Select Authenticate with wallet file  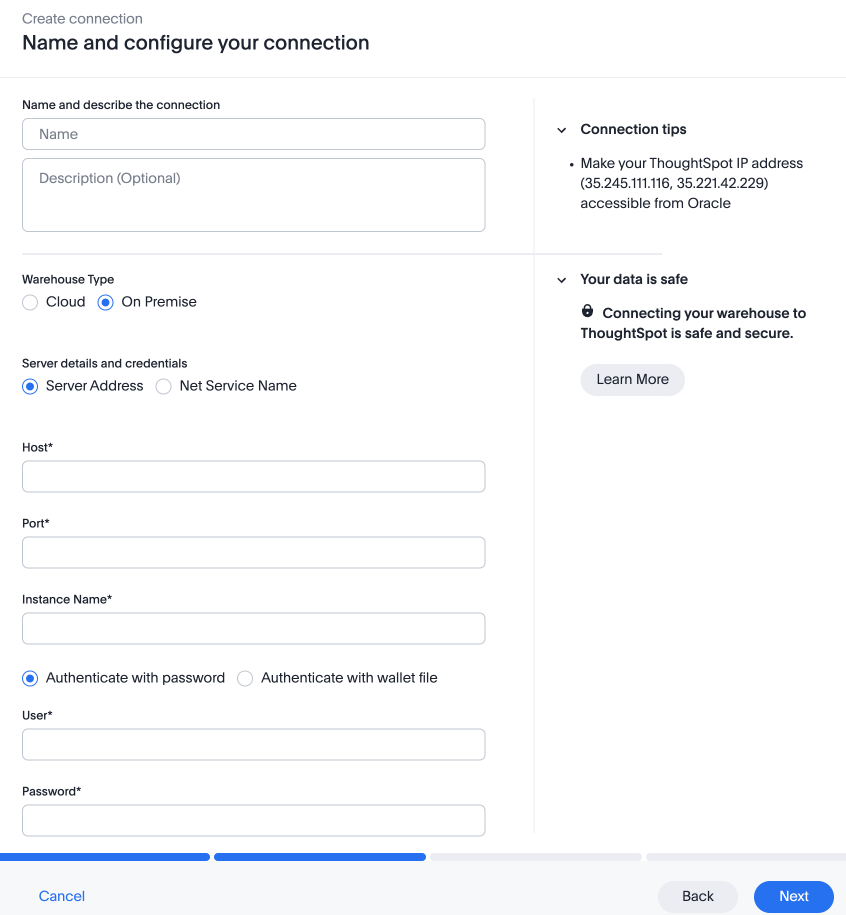245,678
